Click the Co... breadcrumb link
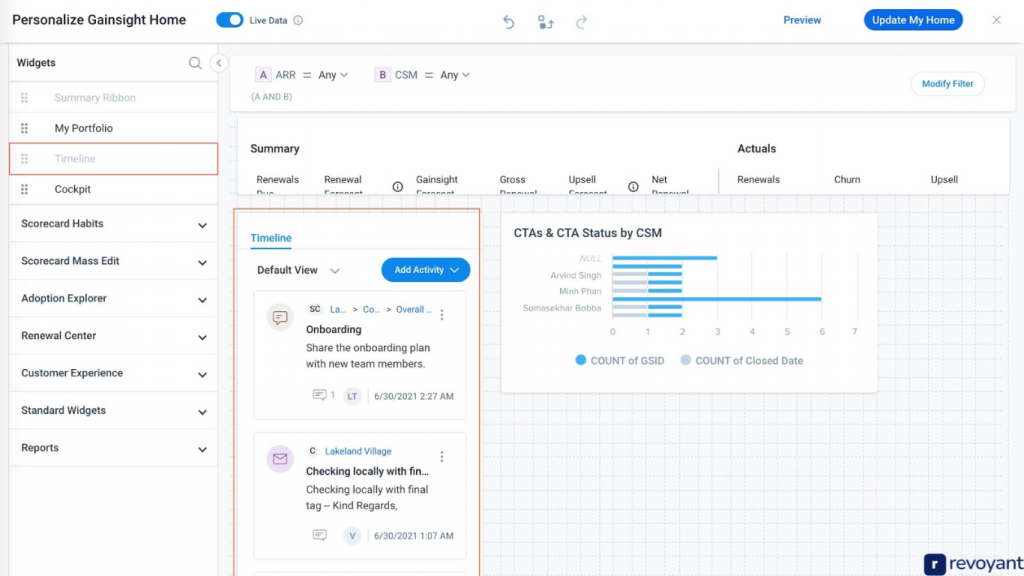The height and width of the screenshot is (576, 1024). point(371,310)
